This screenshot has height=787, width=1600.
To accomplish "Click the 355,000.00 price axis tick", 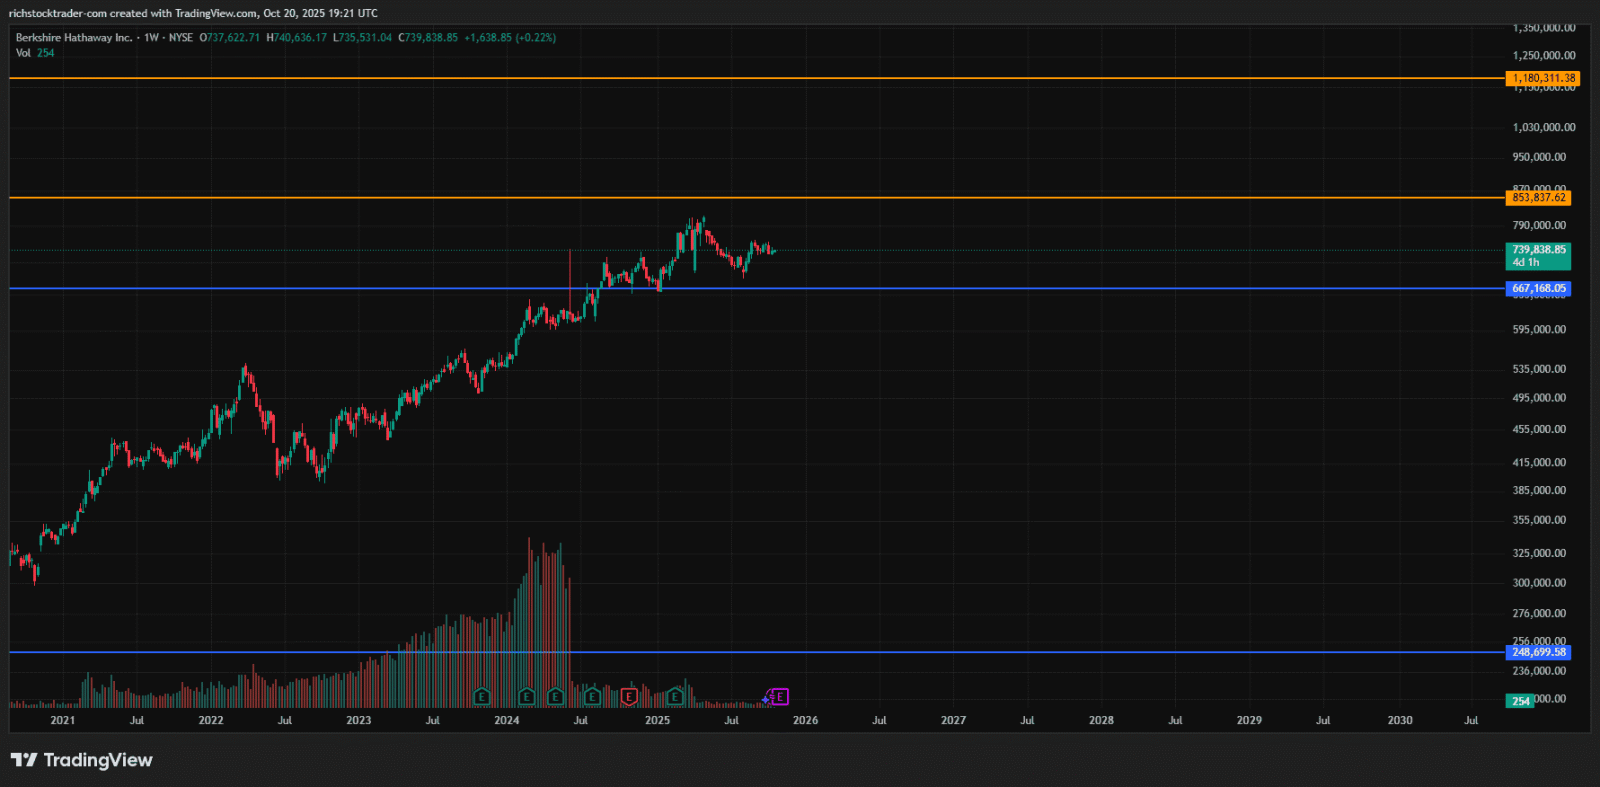I will [x=1540, y=520].
